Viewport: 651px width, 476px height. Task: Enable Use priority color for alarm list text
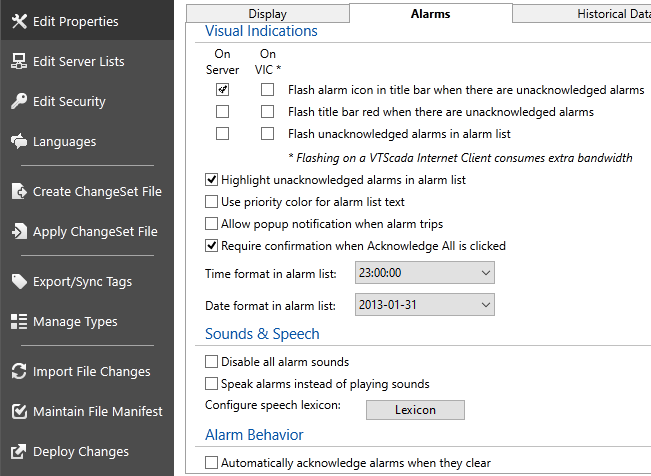tap(211, 202)
